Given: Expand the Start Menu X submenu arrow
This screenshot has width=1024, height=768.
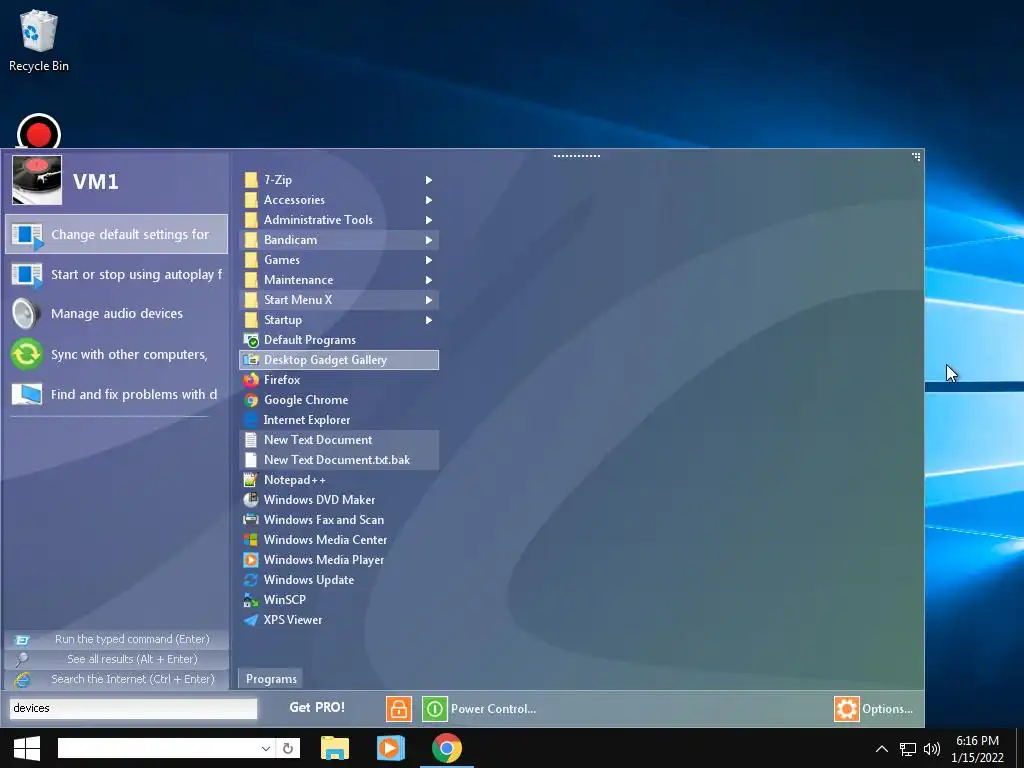Looking at the screenshot, I should (428, 300).
